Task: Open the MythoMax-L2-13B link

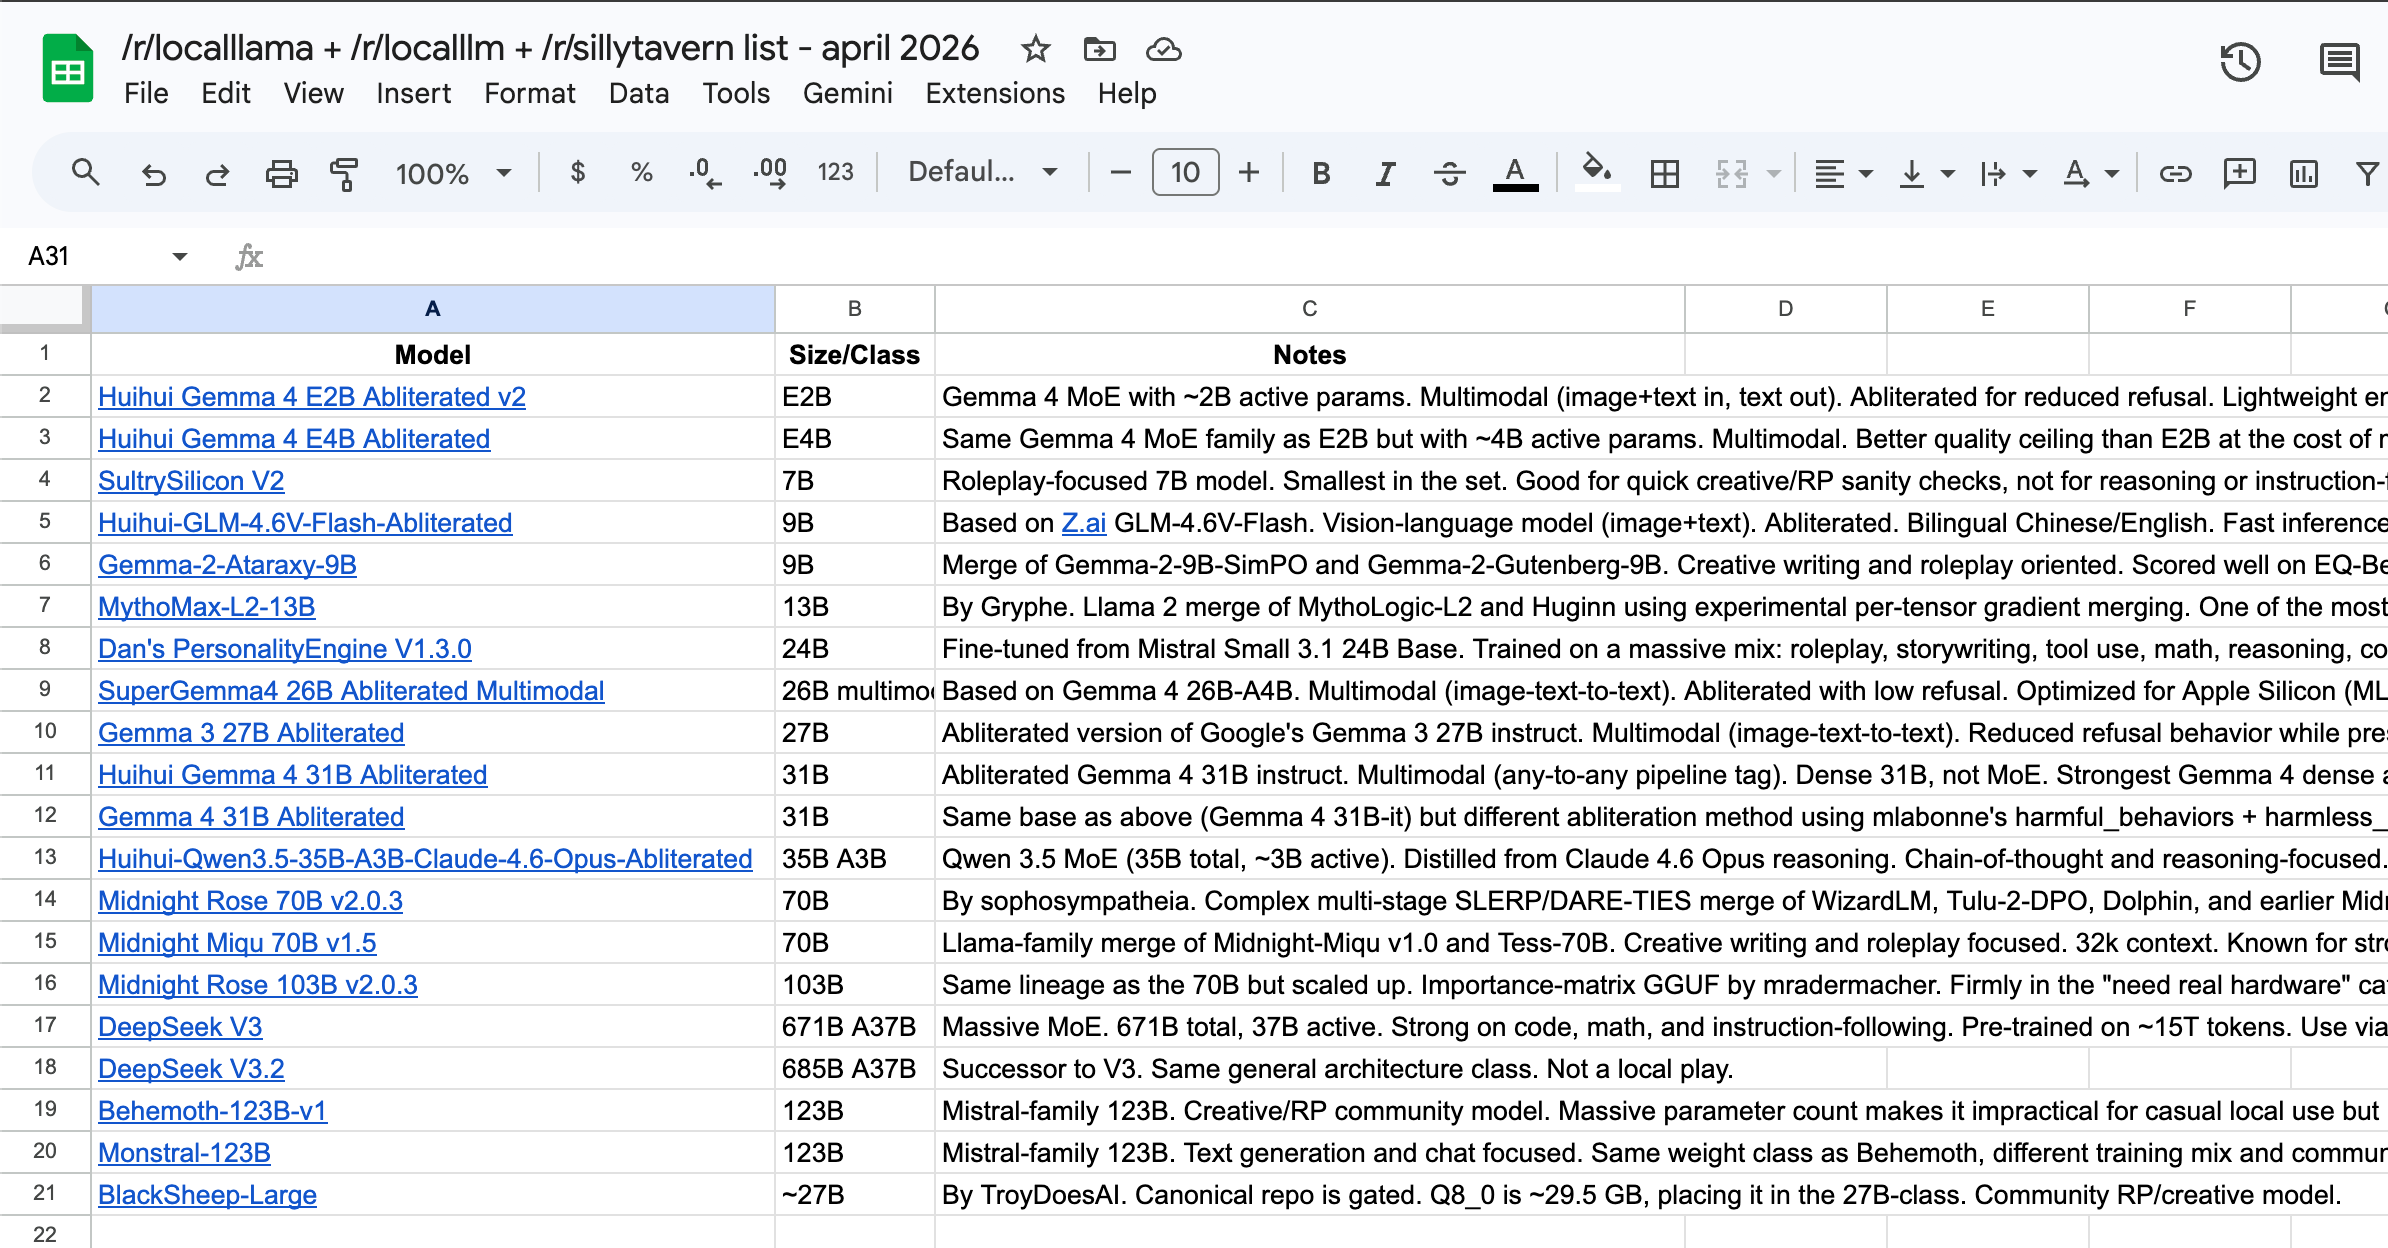Action: click(x=206, y=607)
